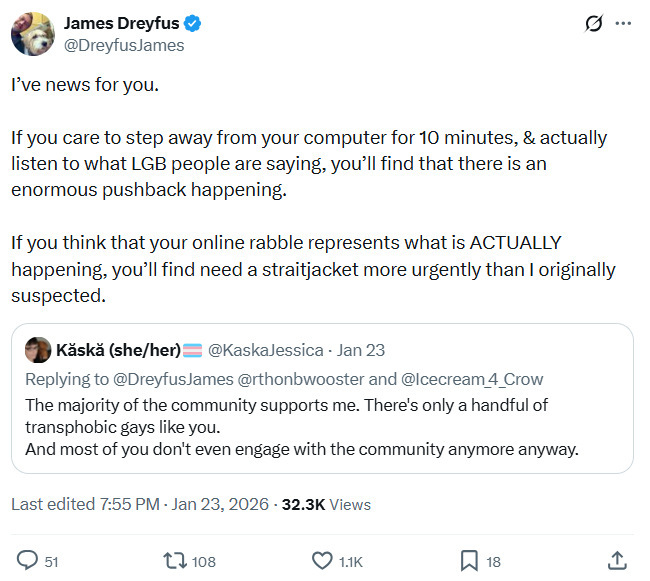Viewport: 650px width, 581px height.
Task: Click the reply speech bubble icon
Action: point(27,561)
